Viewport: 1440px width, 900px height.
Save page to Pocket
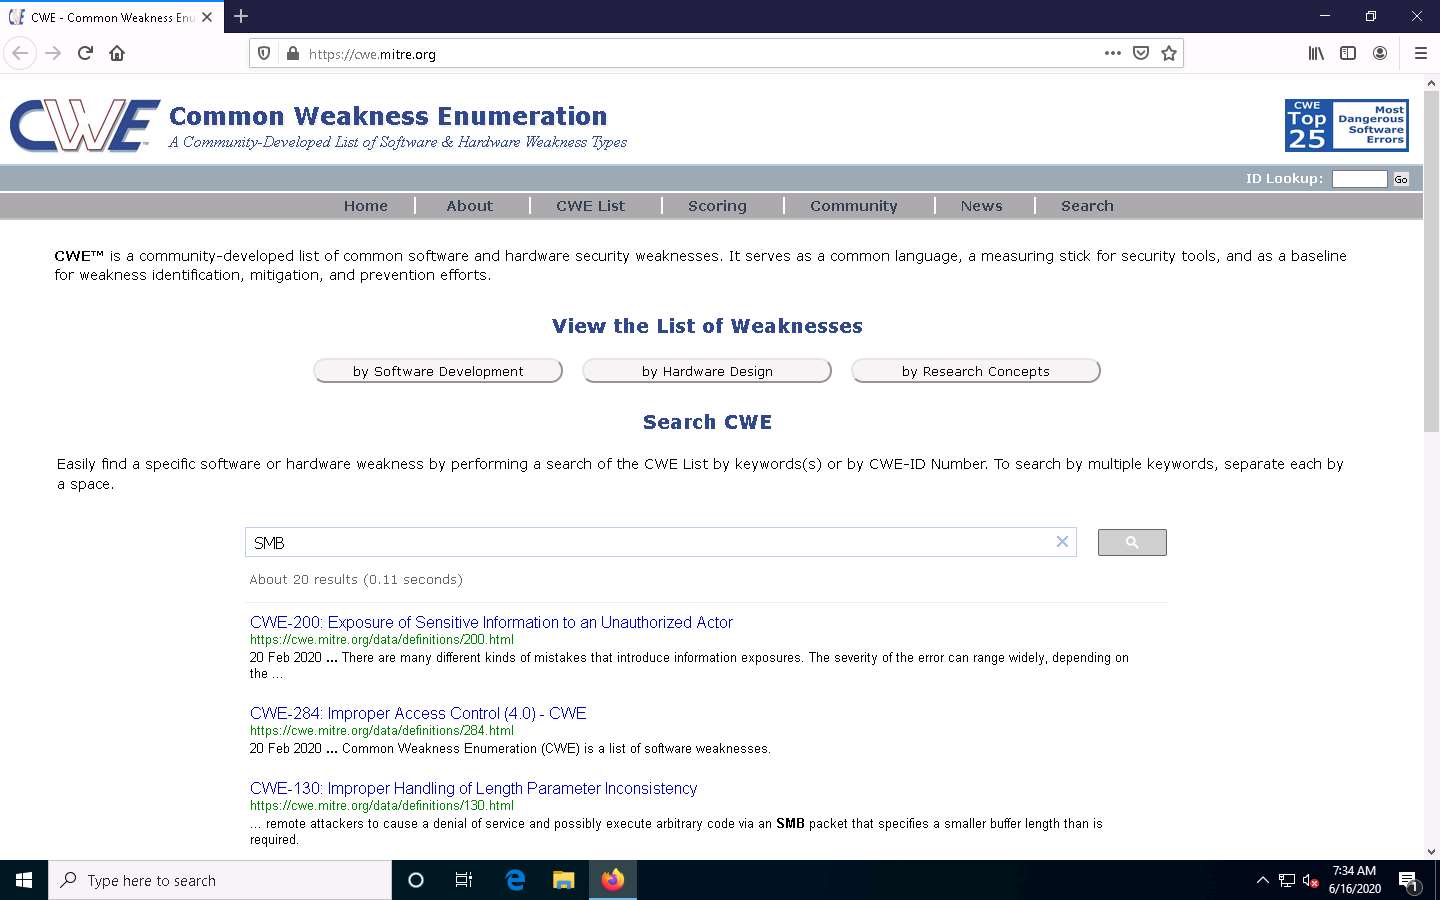point(1141,53)
